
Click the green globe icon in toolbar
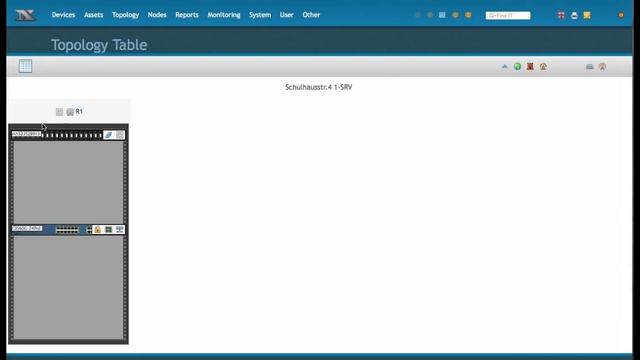517,67
